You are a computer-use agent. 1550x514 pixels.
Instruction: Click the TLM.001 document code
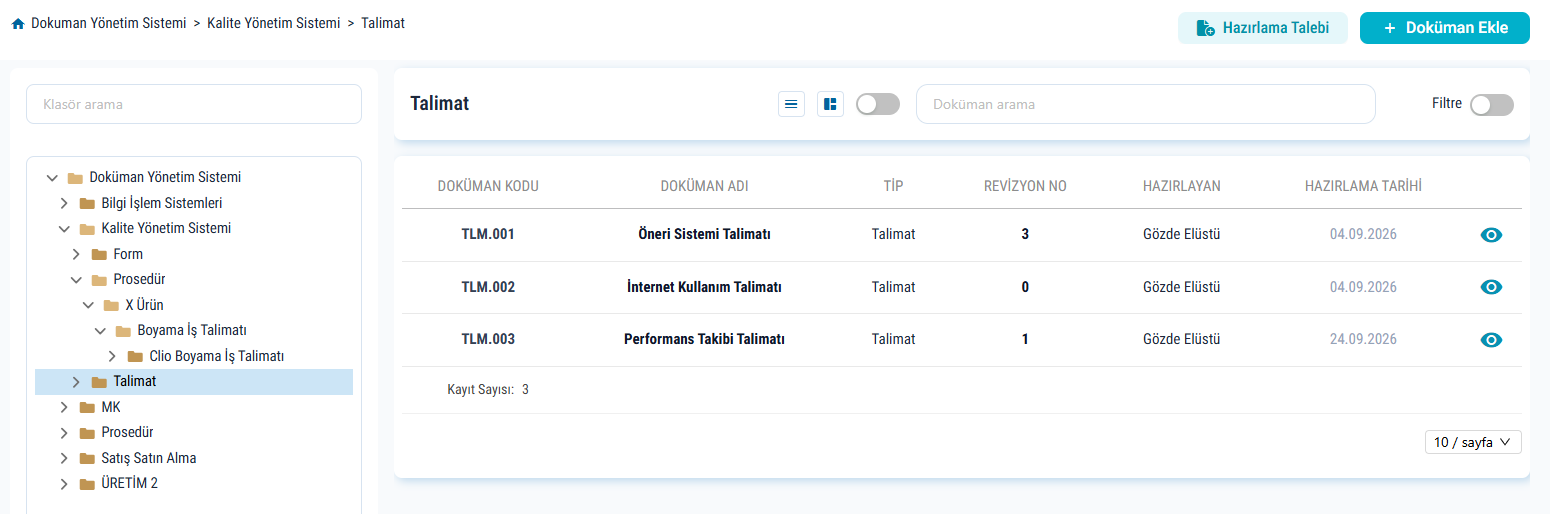click(x=488, y=235)
